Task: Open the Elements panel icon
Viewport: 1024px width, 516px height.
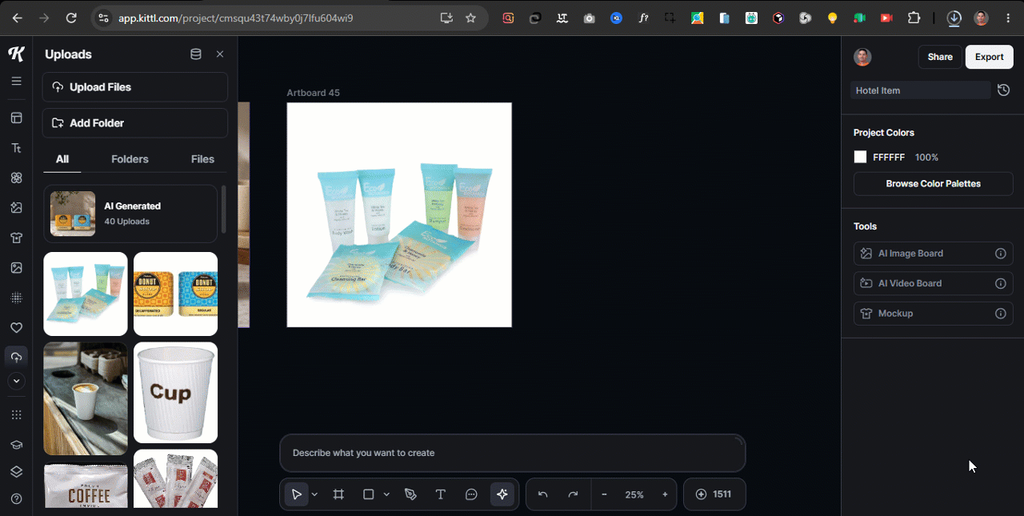Action: click(16, 178)
